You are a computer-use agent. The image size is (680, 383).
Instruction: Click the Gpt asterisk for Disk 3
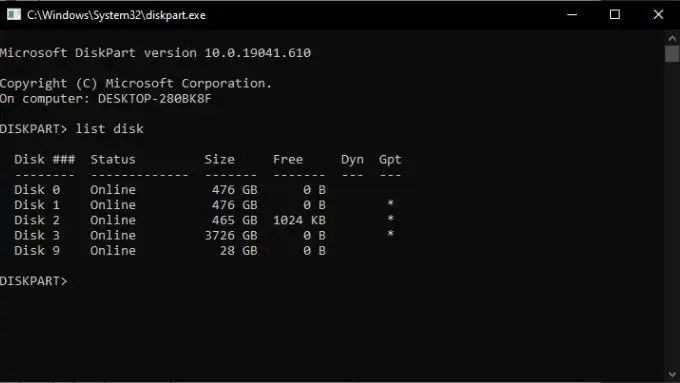point(390,234)
